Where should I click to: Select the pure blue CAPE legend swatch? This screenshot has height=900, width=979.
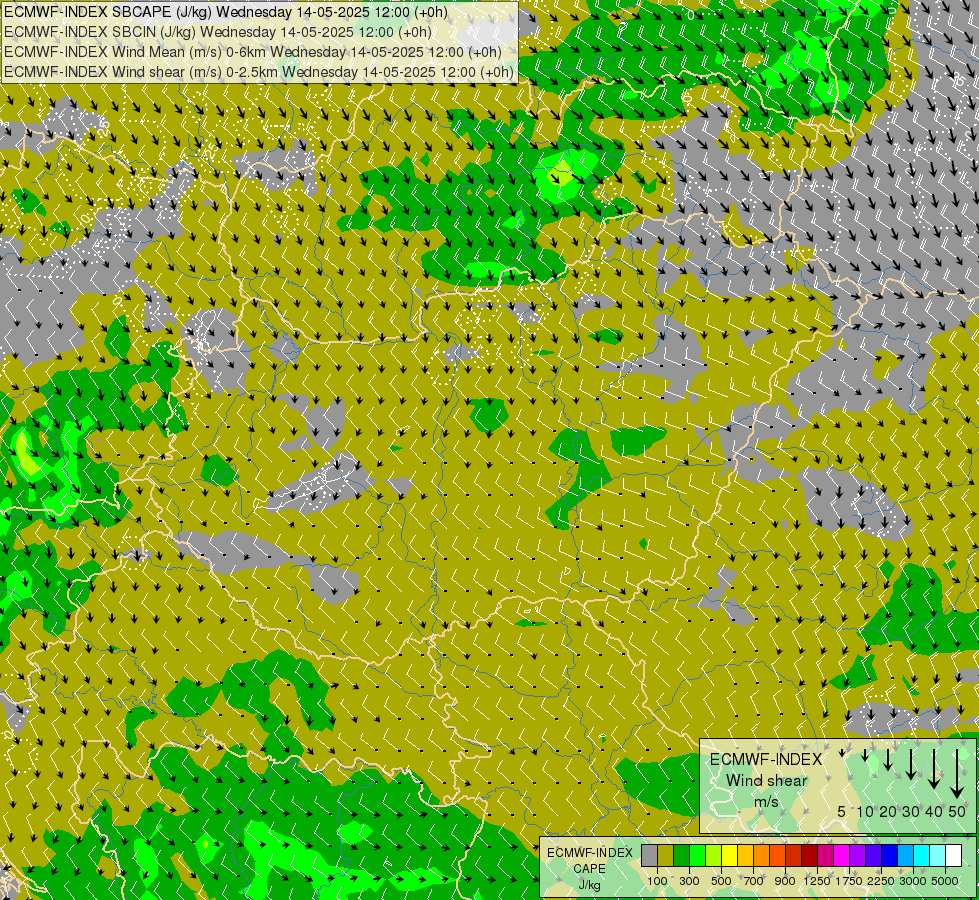tap(890, 856)
